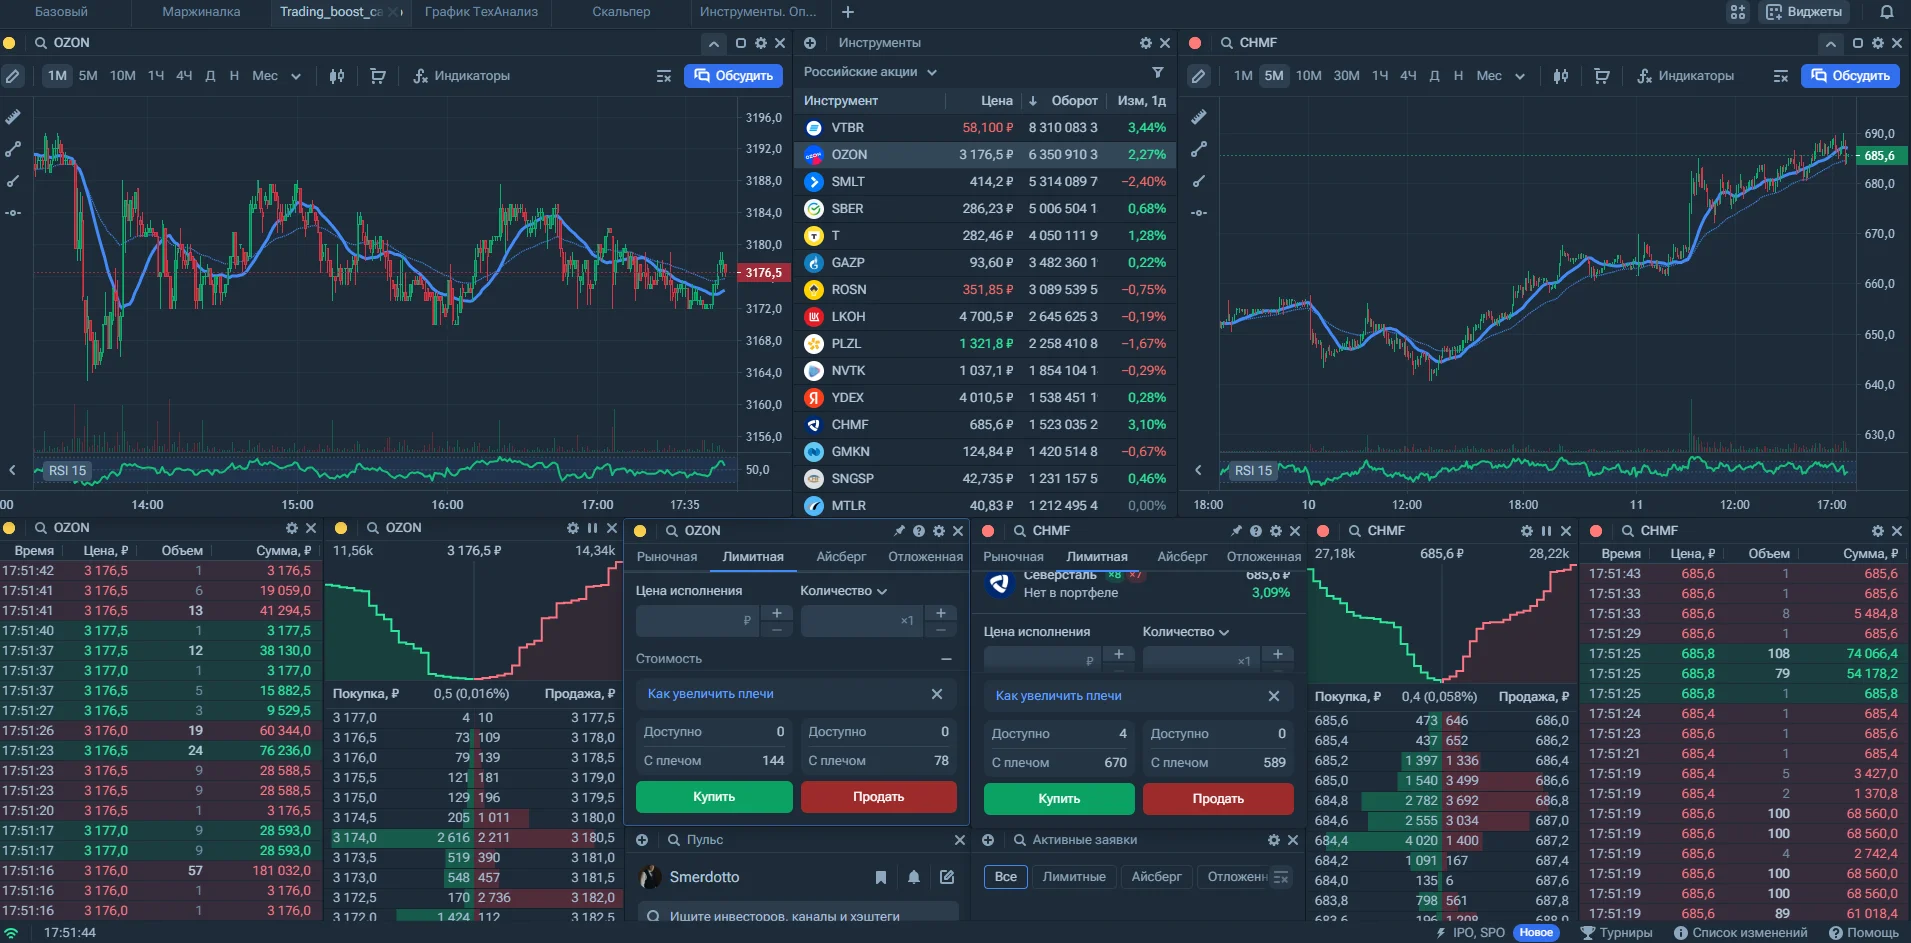Click the connection status icon in status bar
1911x943 pixels.
coord(12,933)
